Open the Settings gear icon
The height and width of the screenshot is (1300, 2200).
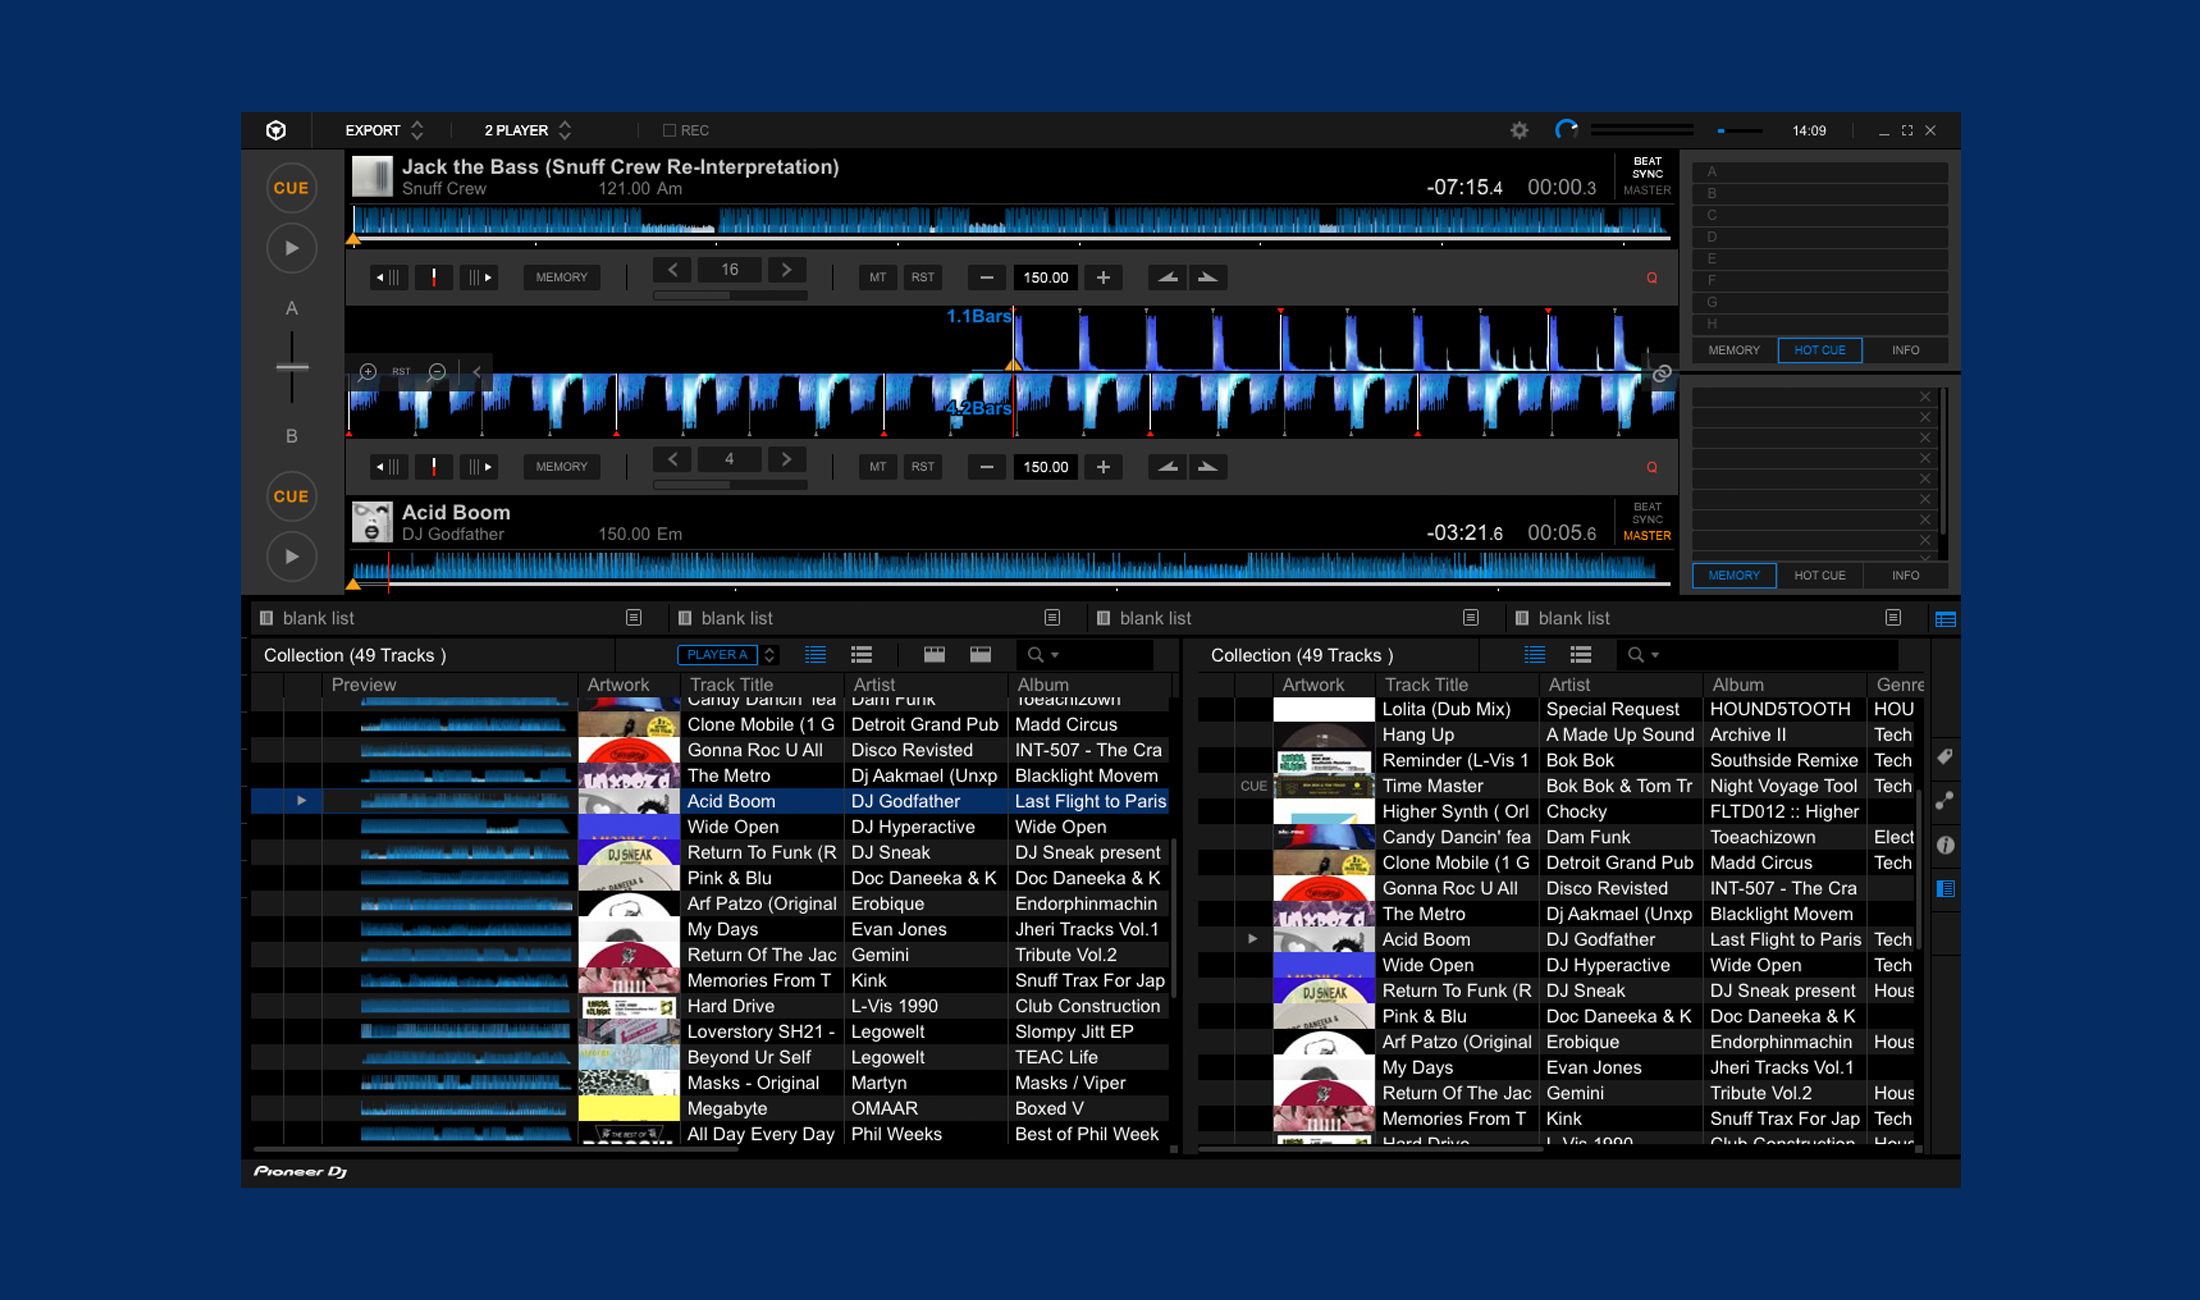tap(1519, 130)
